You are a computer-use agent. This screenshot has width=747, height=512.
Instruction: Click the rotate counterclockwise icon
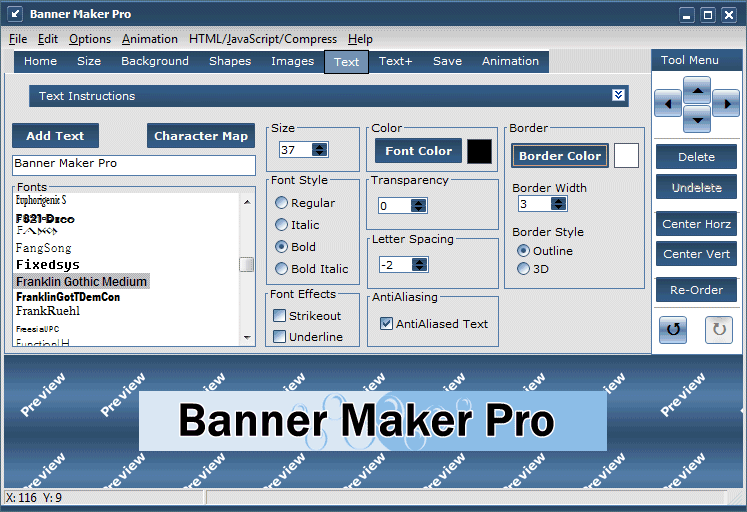pos(672,329)
